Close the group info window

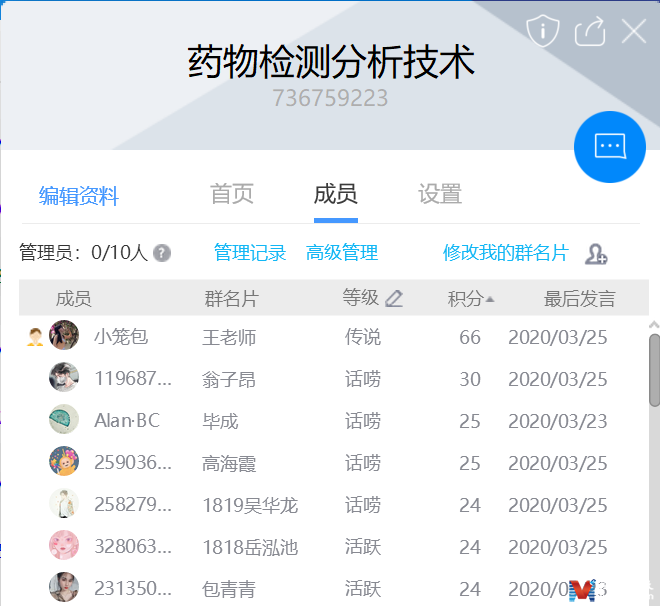tap(634, 31)
